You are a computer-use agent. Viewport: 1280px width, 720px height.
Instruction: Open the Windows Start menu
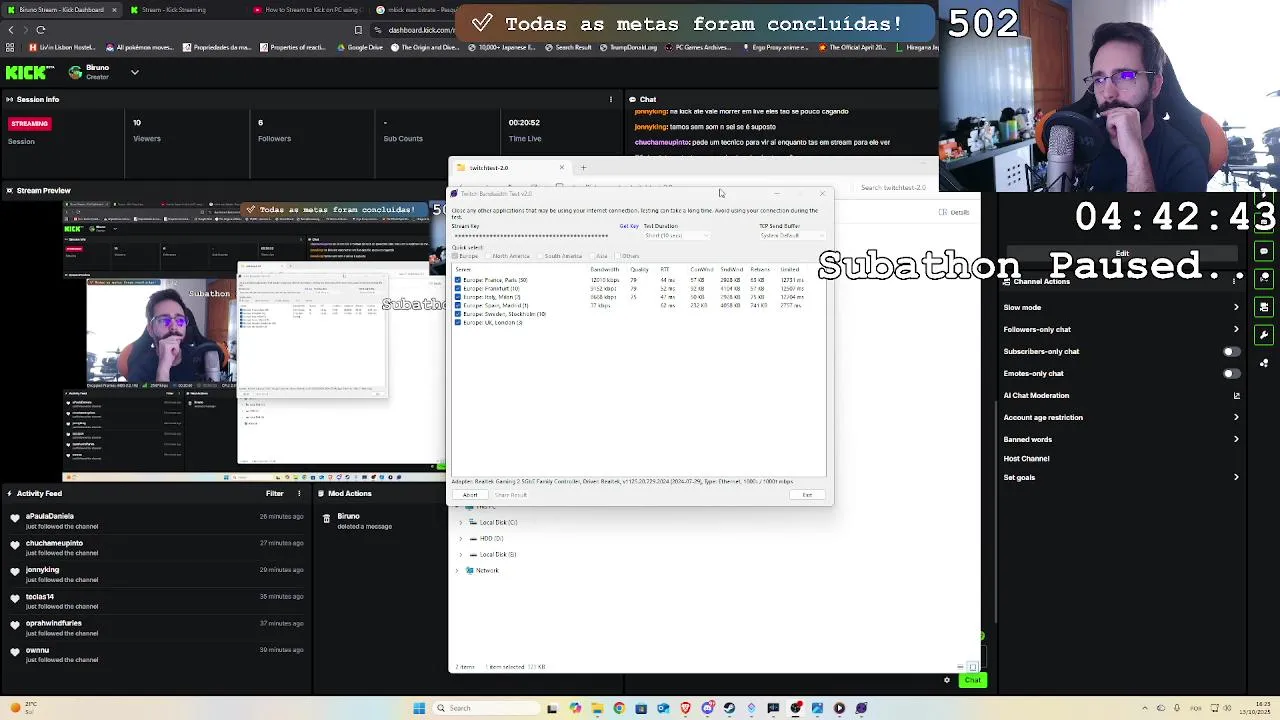[x=419, y=708]
